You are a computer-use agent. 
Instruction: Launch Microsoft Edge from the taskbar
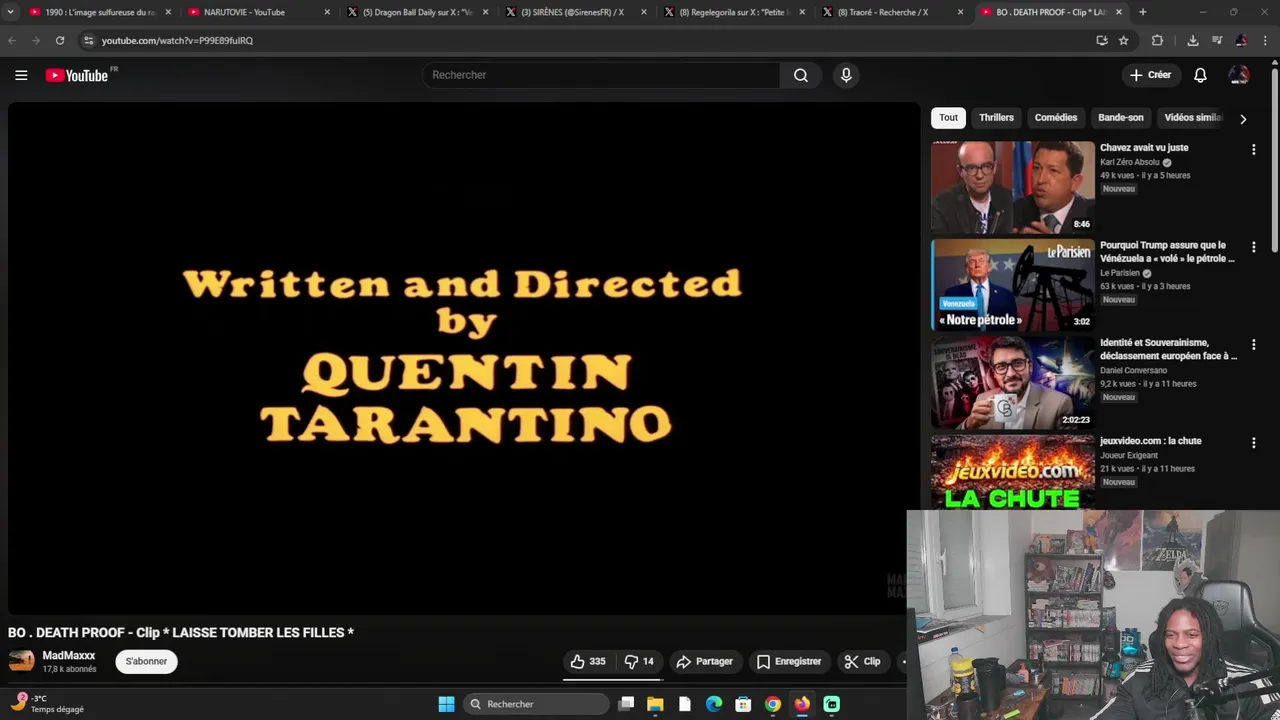click(x=714, y=704)
